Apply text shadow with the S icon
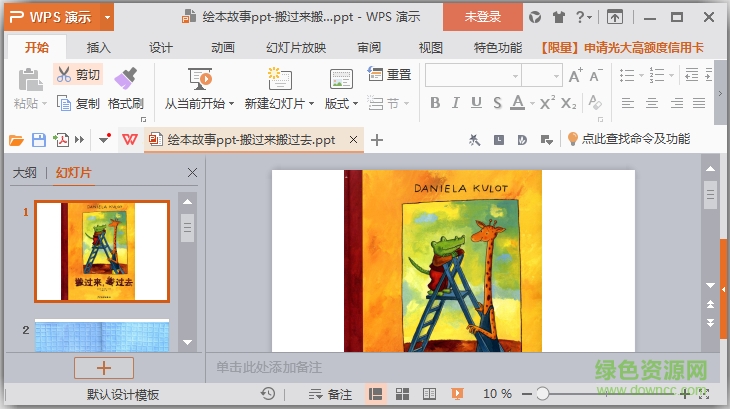 coord(497,103)
